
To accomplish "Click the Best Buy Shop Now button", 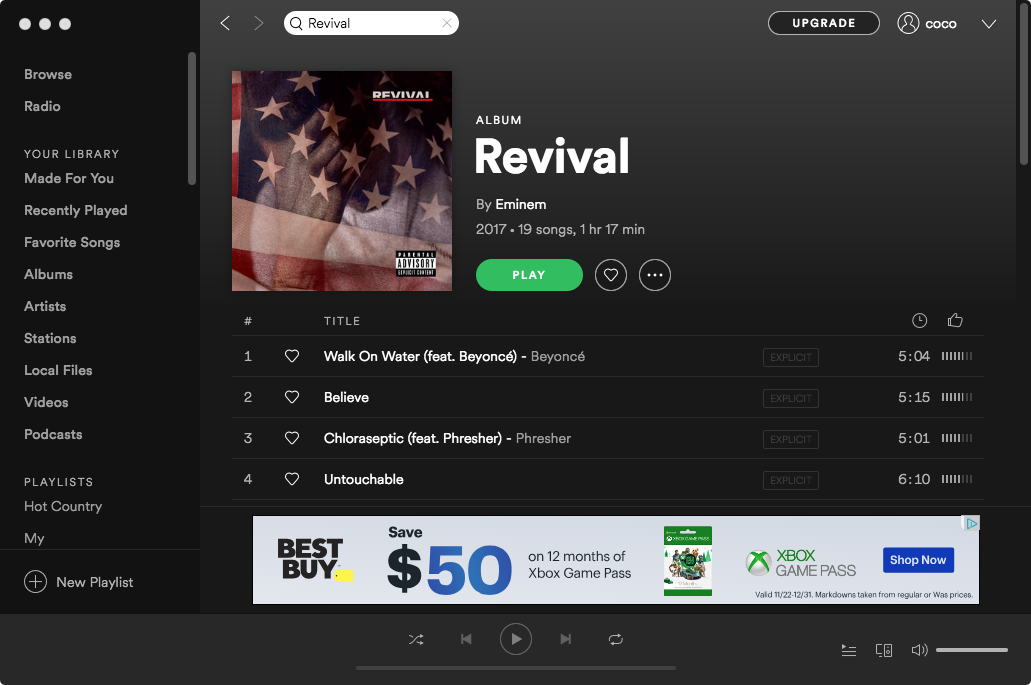I will (x=918, y=560).
